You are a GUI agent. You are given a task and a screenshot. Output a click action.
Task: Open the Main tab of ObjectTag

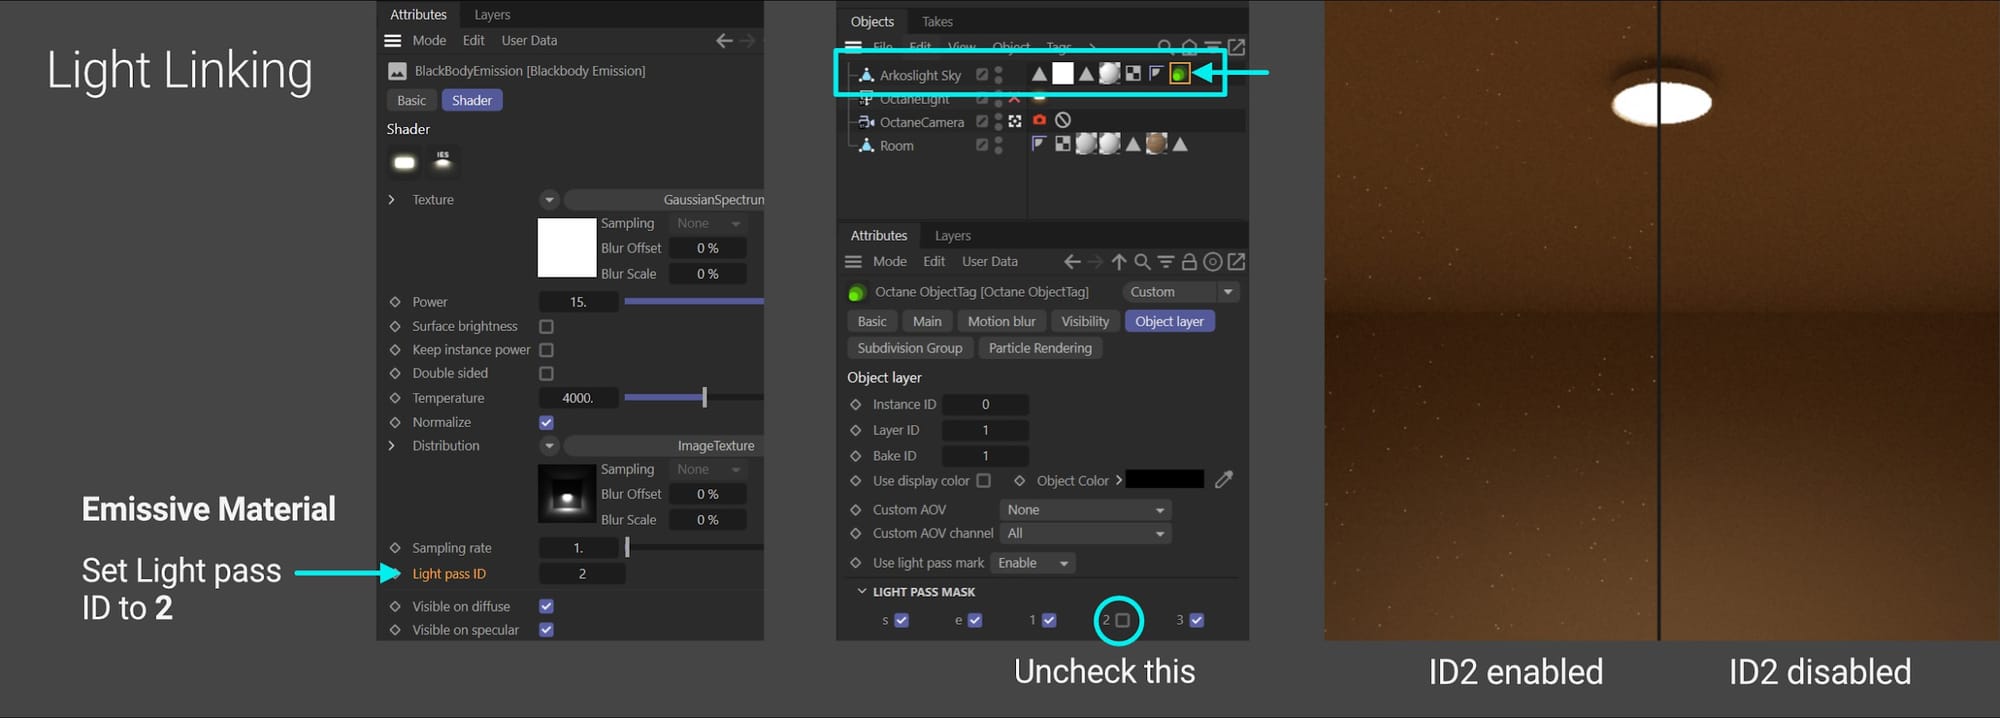[x=927, y=322]
